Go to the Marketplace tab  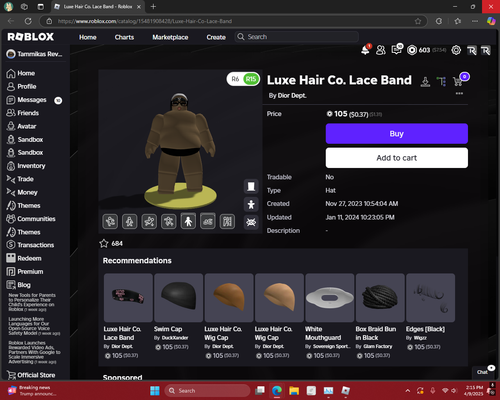coord(170,37)
